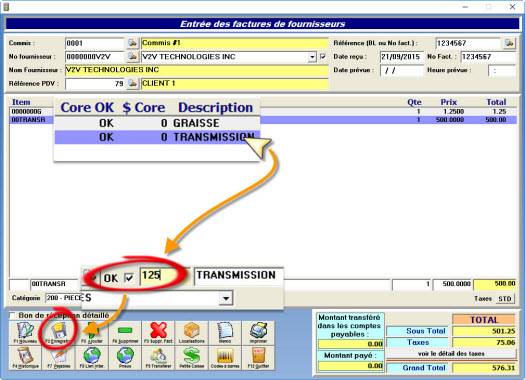Click the Pneus globe icon
This screenshot has width=525, height=380.
tap(125, 358)
